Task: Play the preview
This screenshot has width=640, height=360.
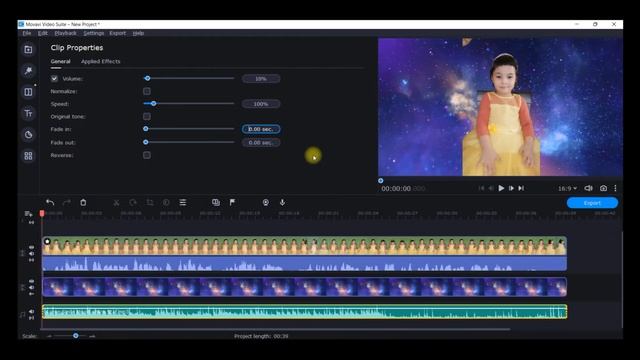Action: click(x=501, y=188)
